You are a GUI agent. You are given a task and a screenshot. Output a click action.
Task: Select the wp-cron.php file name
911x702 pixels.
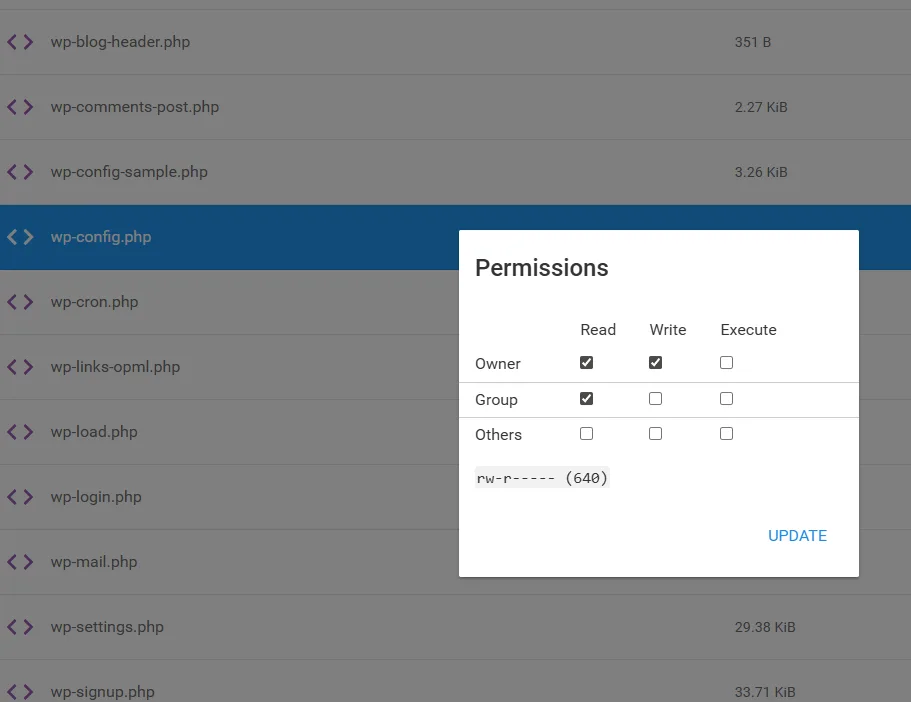(94, 302)
